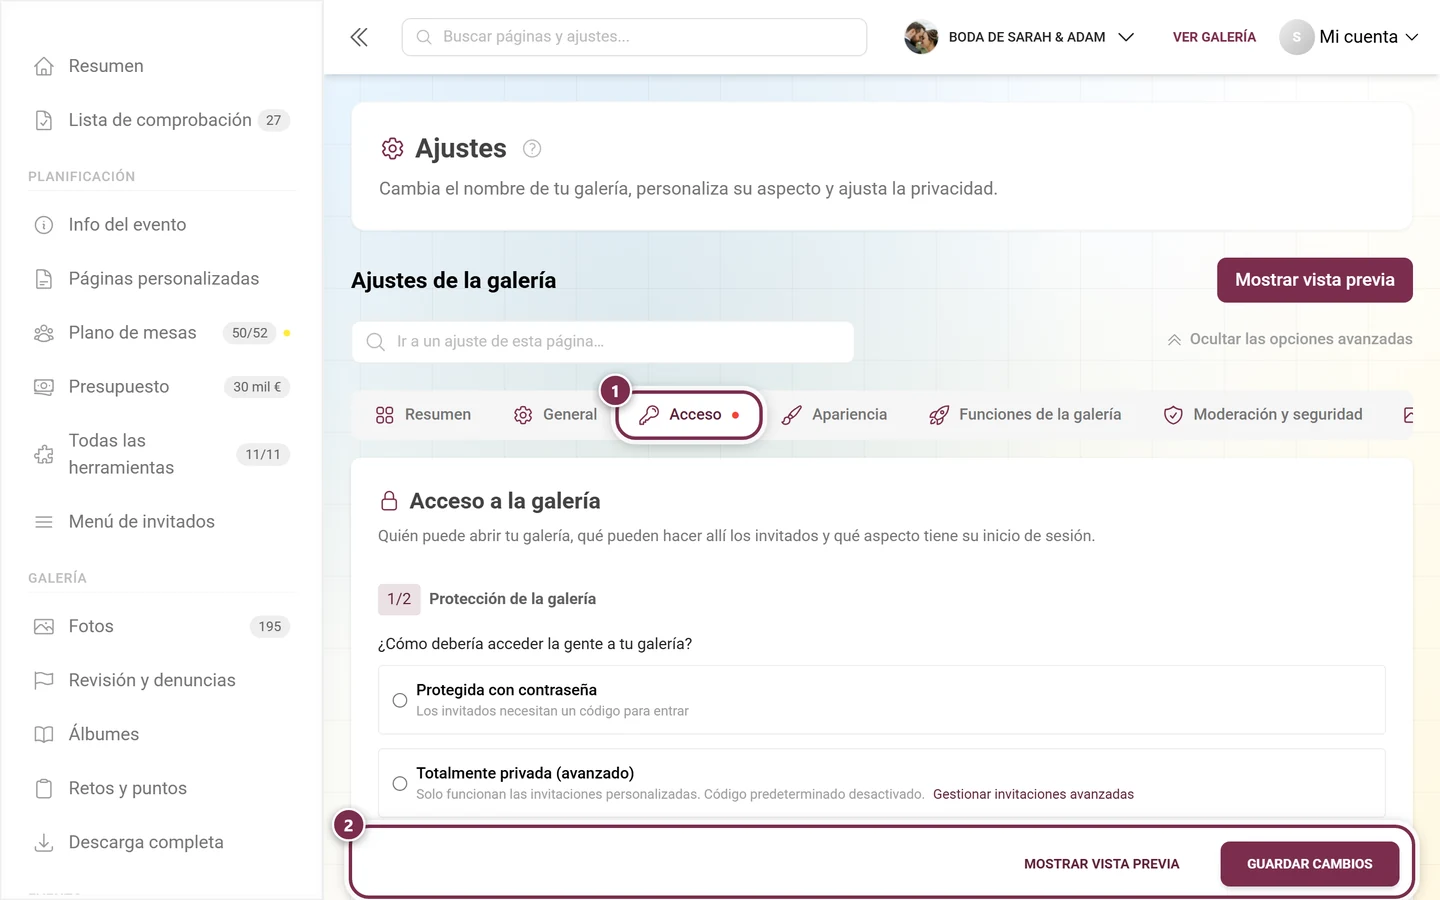Focus the Buscar páginas y ajustes search field
Image resolution: width=1440 pixels, height=900 pixels.
click(634, 37)
